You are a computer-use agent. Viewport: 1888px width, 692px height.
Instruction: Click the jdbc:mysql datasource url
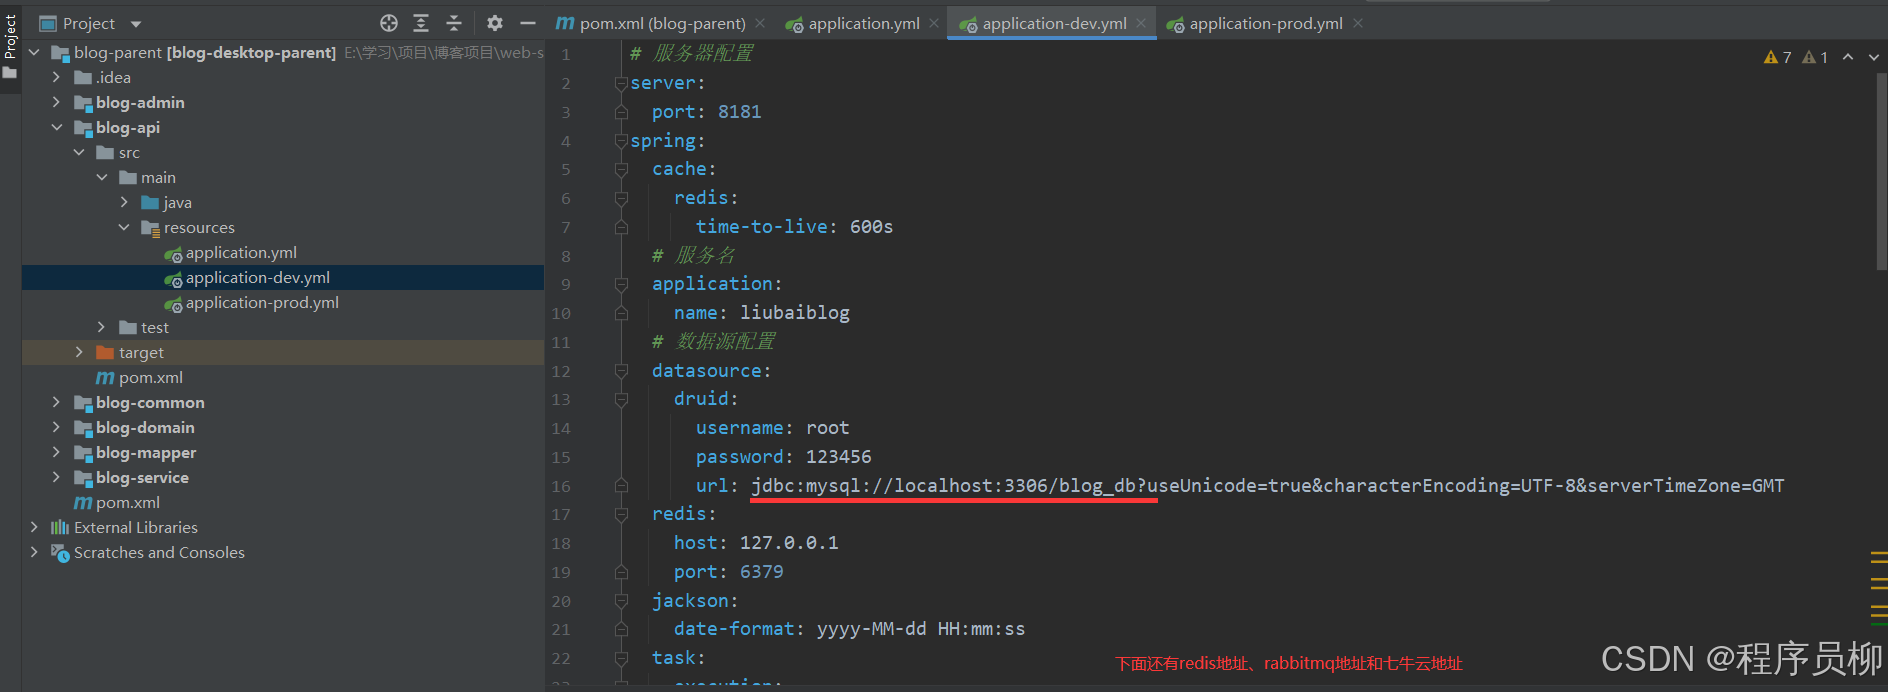1268,486
